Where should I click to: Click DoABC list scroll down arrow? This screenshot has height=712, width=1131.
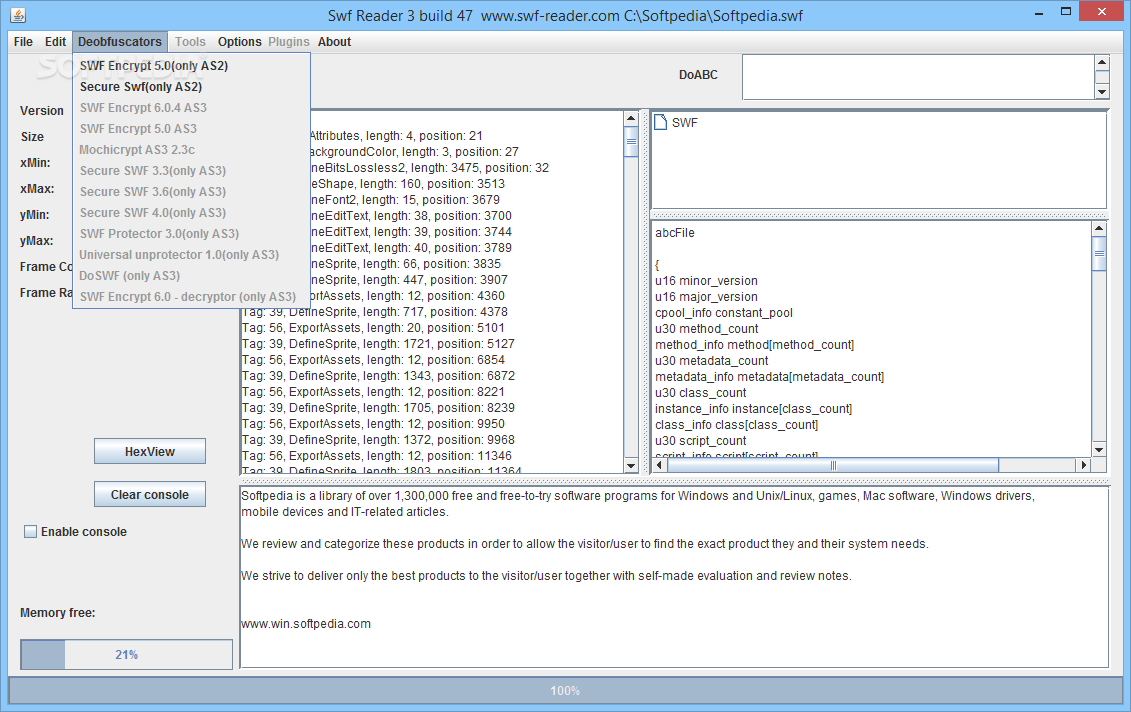pos(1101,92)
